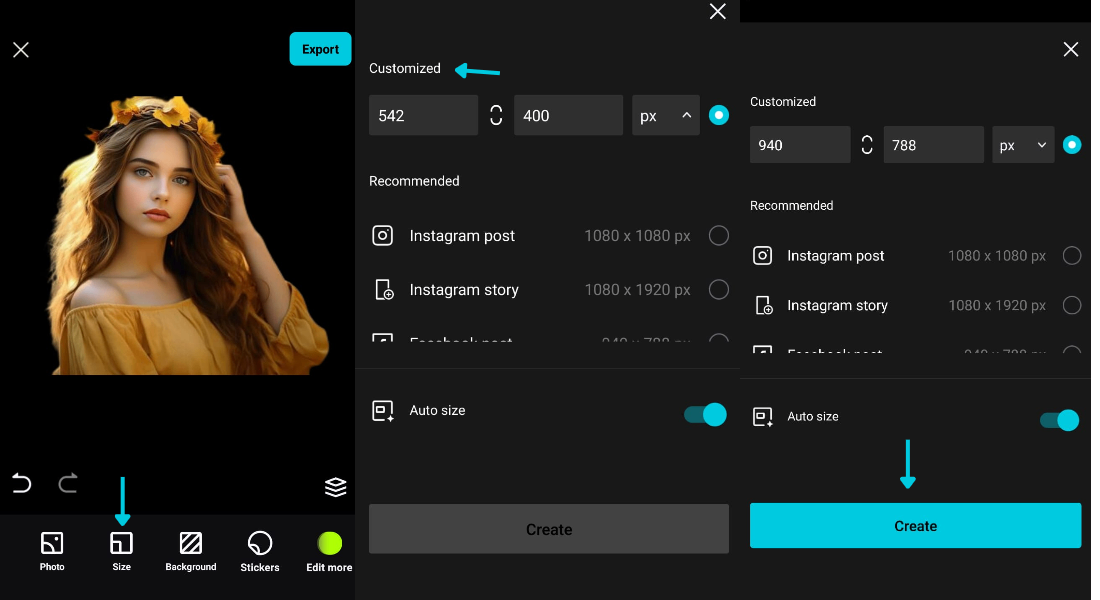This screenshot has height=600, width=1100.
Task: Edit the height field showing 400
Action: 568,115
